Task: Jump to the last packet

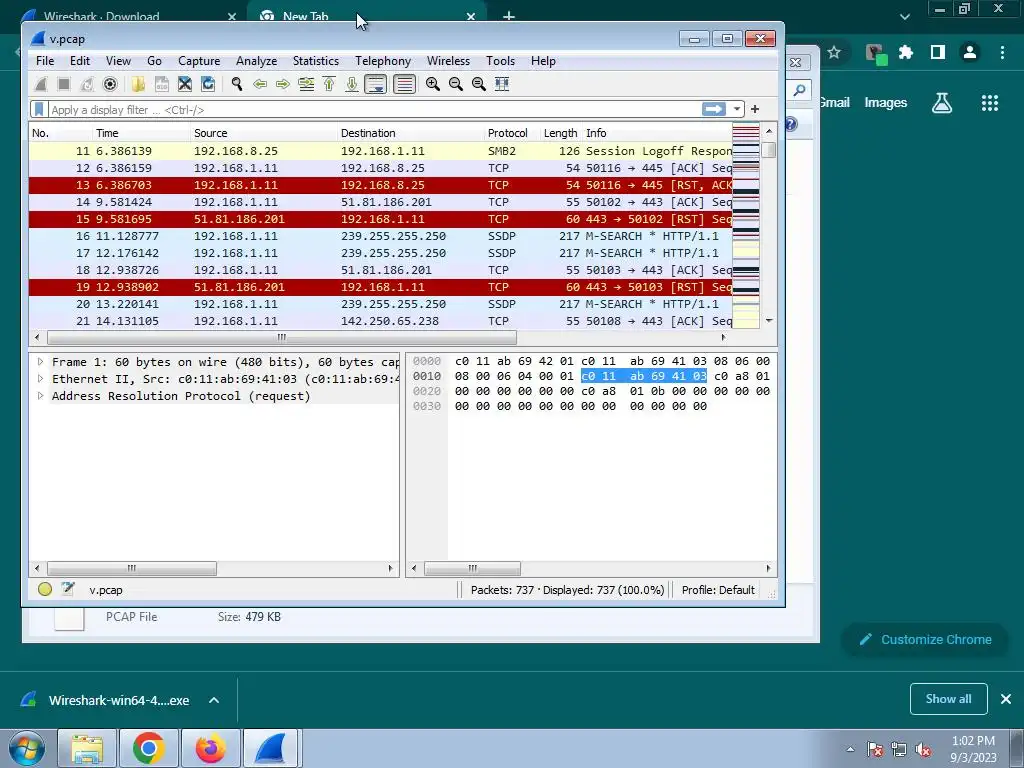Action: tap(351, 84)
